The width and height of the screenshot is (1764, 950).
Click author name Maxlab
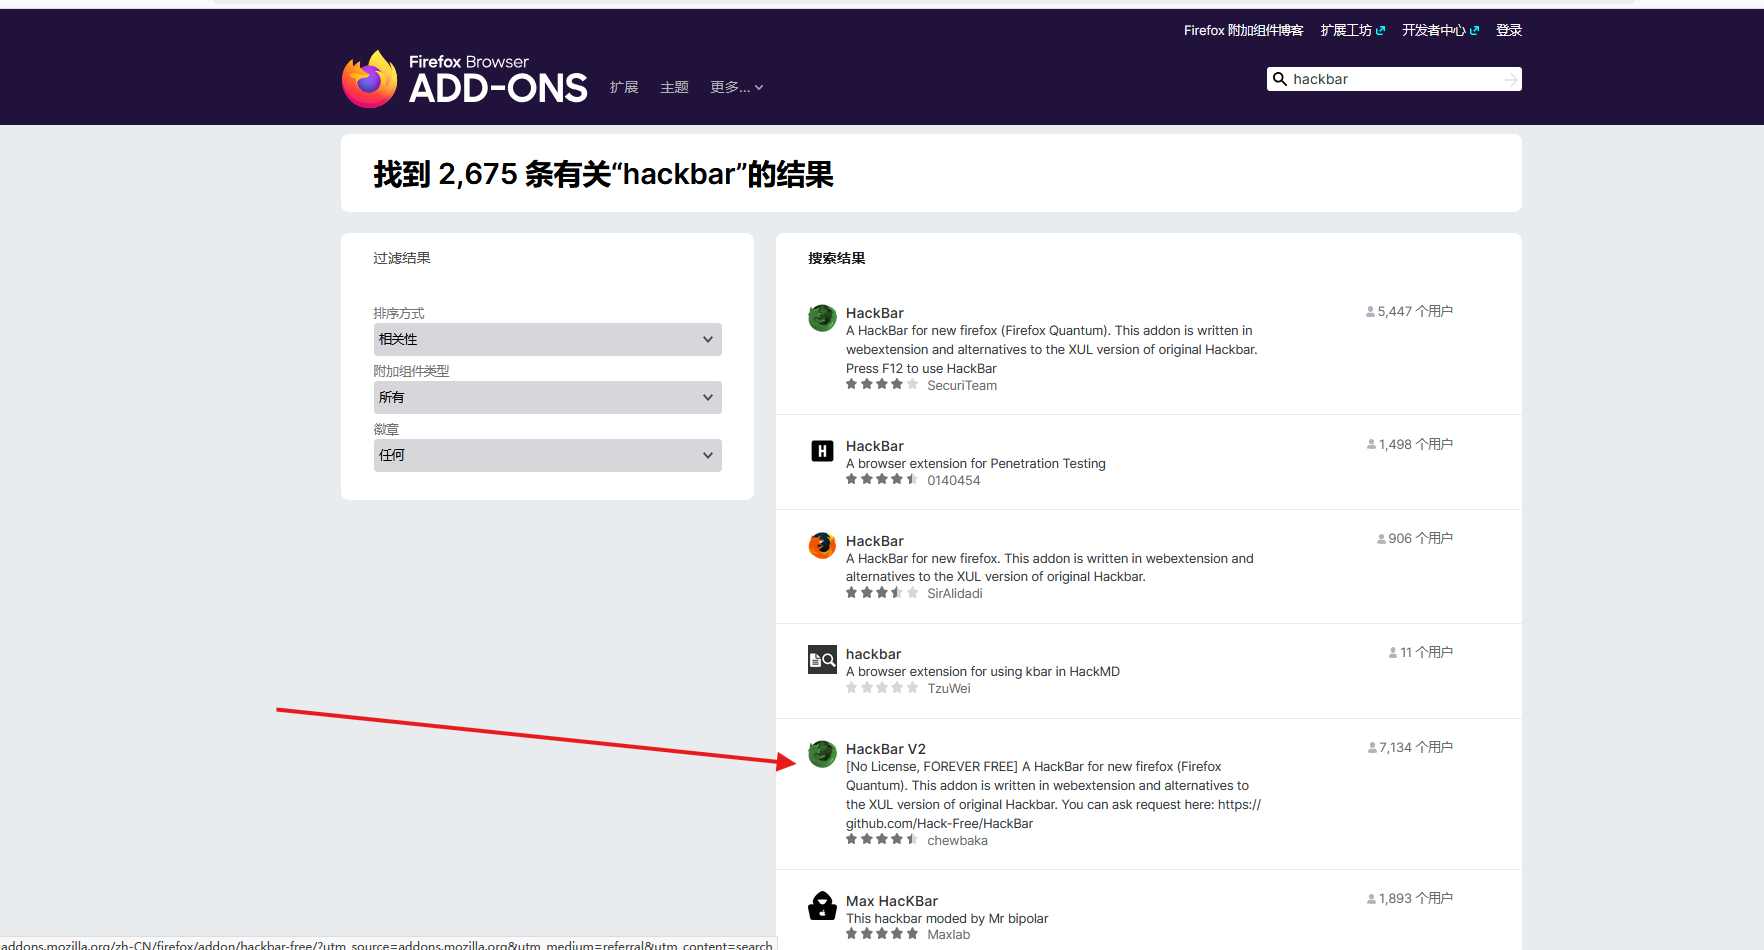[948, 934]
